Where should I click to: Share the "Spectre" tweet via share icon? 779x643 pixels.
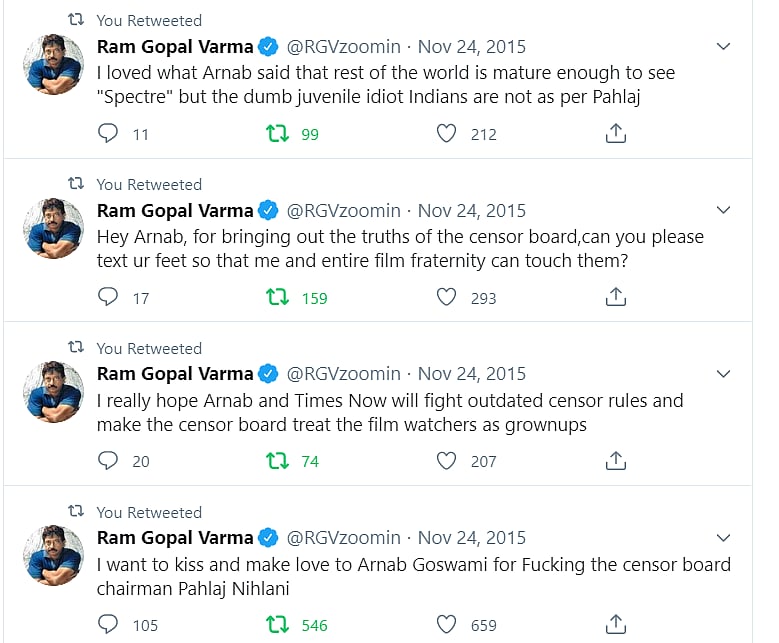tap(616, 134)
